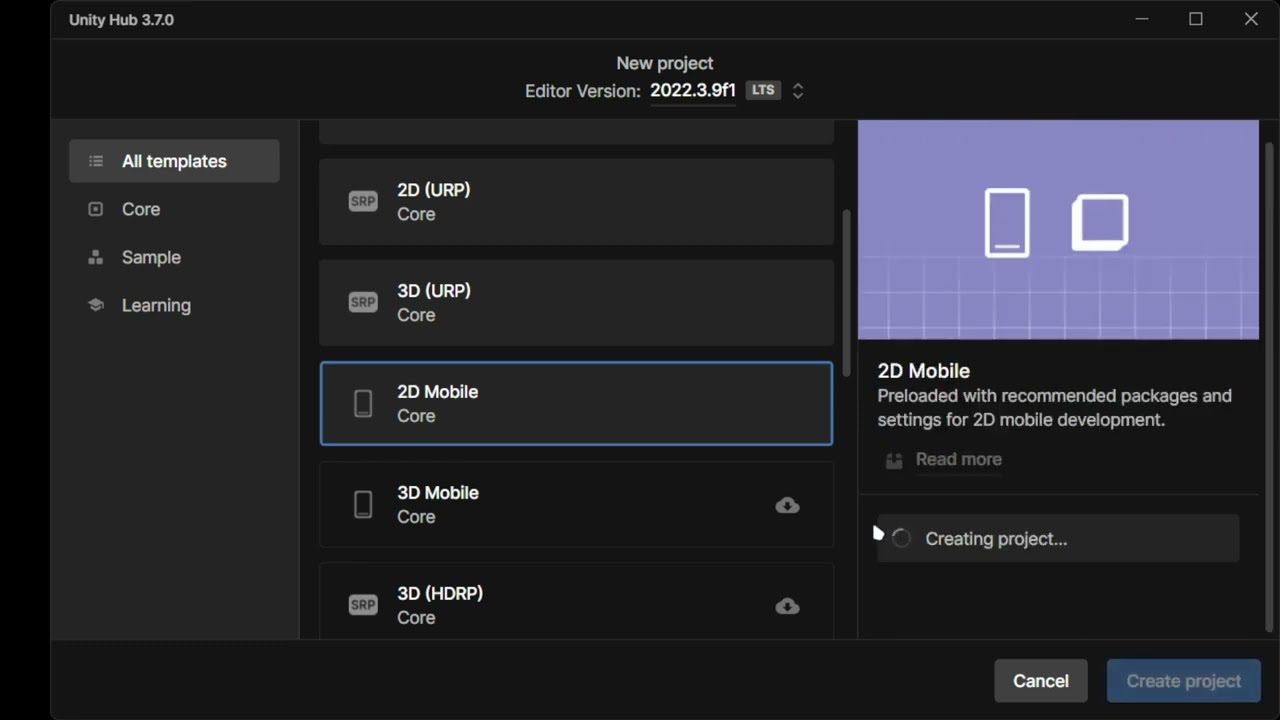Click the Read more package icon
The image size is (1280, 720).
point(894,460)
